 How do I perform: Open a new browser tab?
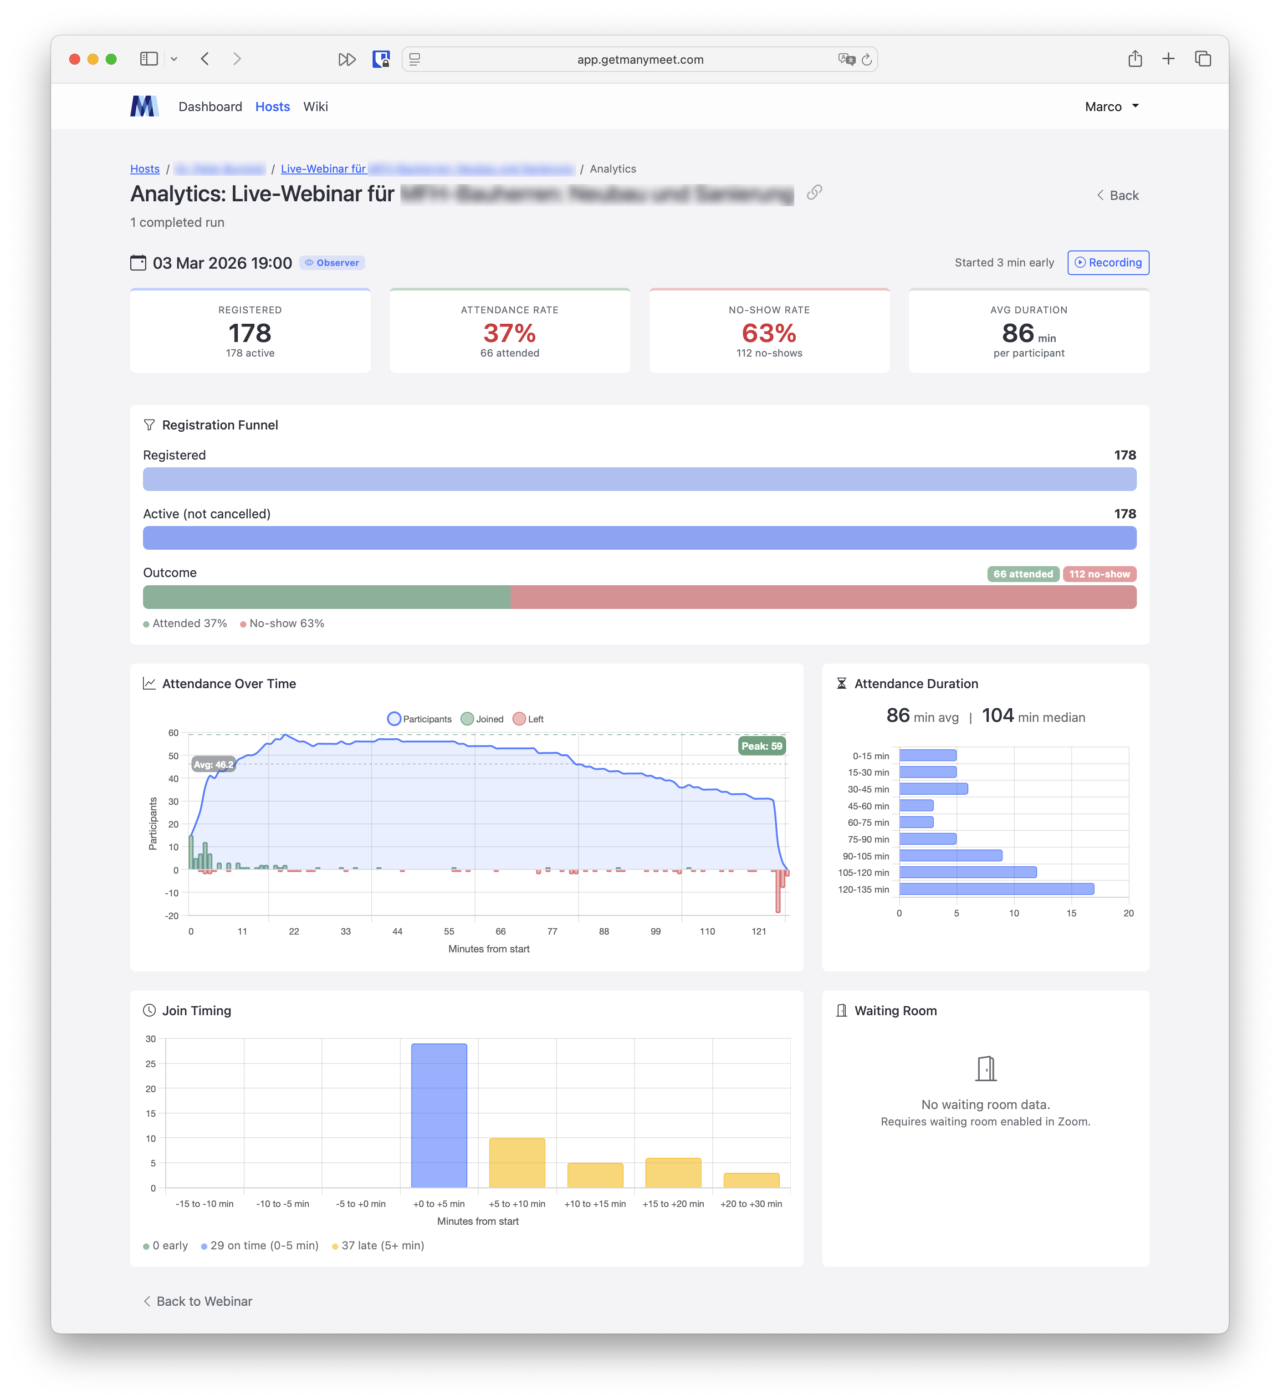tap(1168, 59)
